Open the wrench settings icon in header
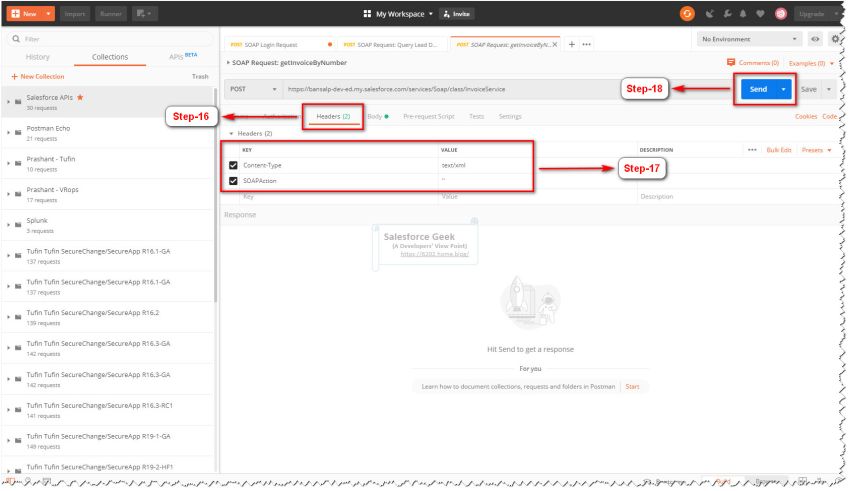The width and height of the screenshot is (850, 491). point(727,14)
